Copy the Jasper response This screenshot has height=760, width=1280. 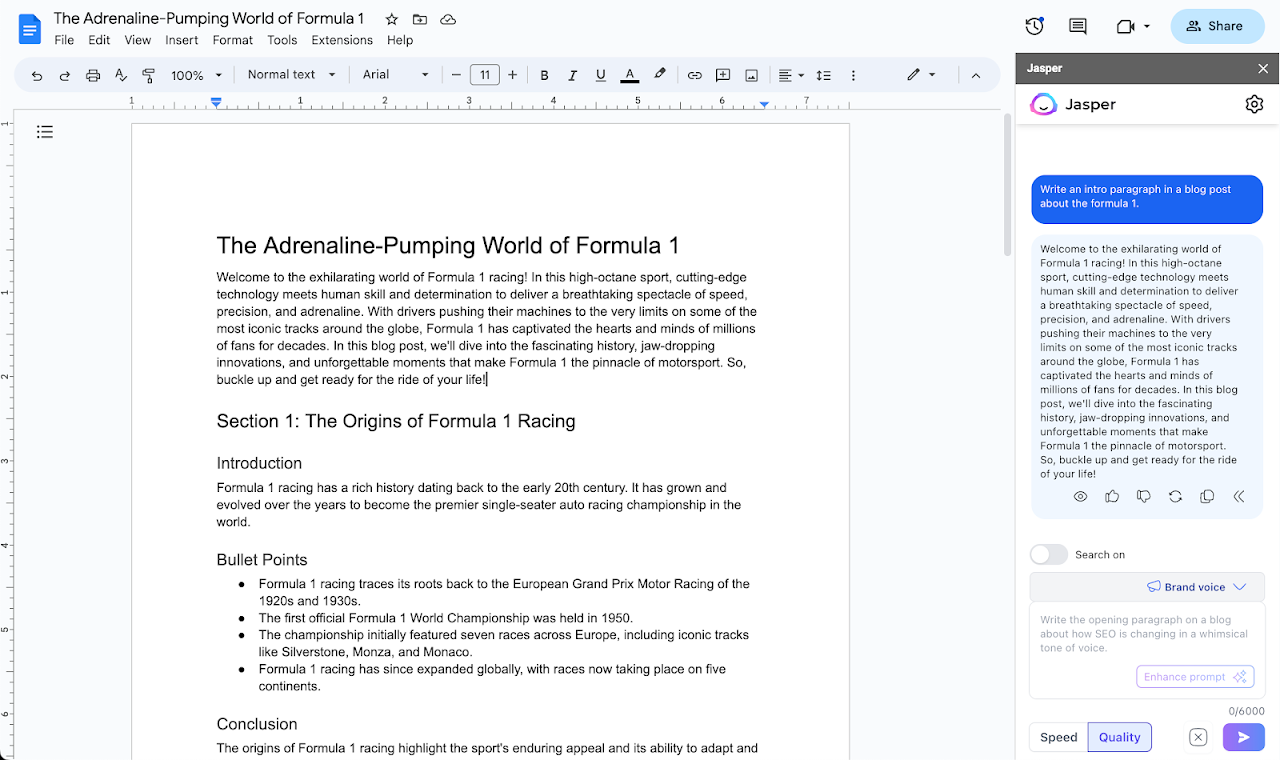click(1207, 497)
